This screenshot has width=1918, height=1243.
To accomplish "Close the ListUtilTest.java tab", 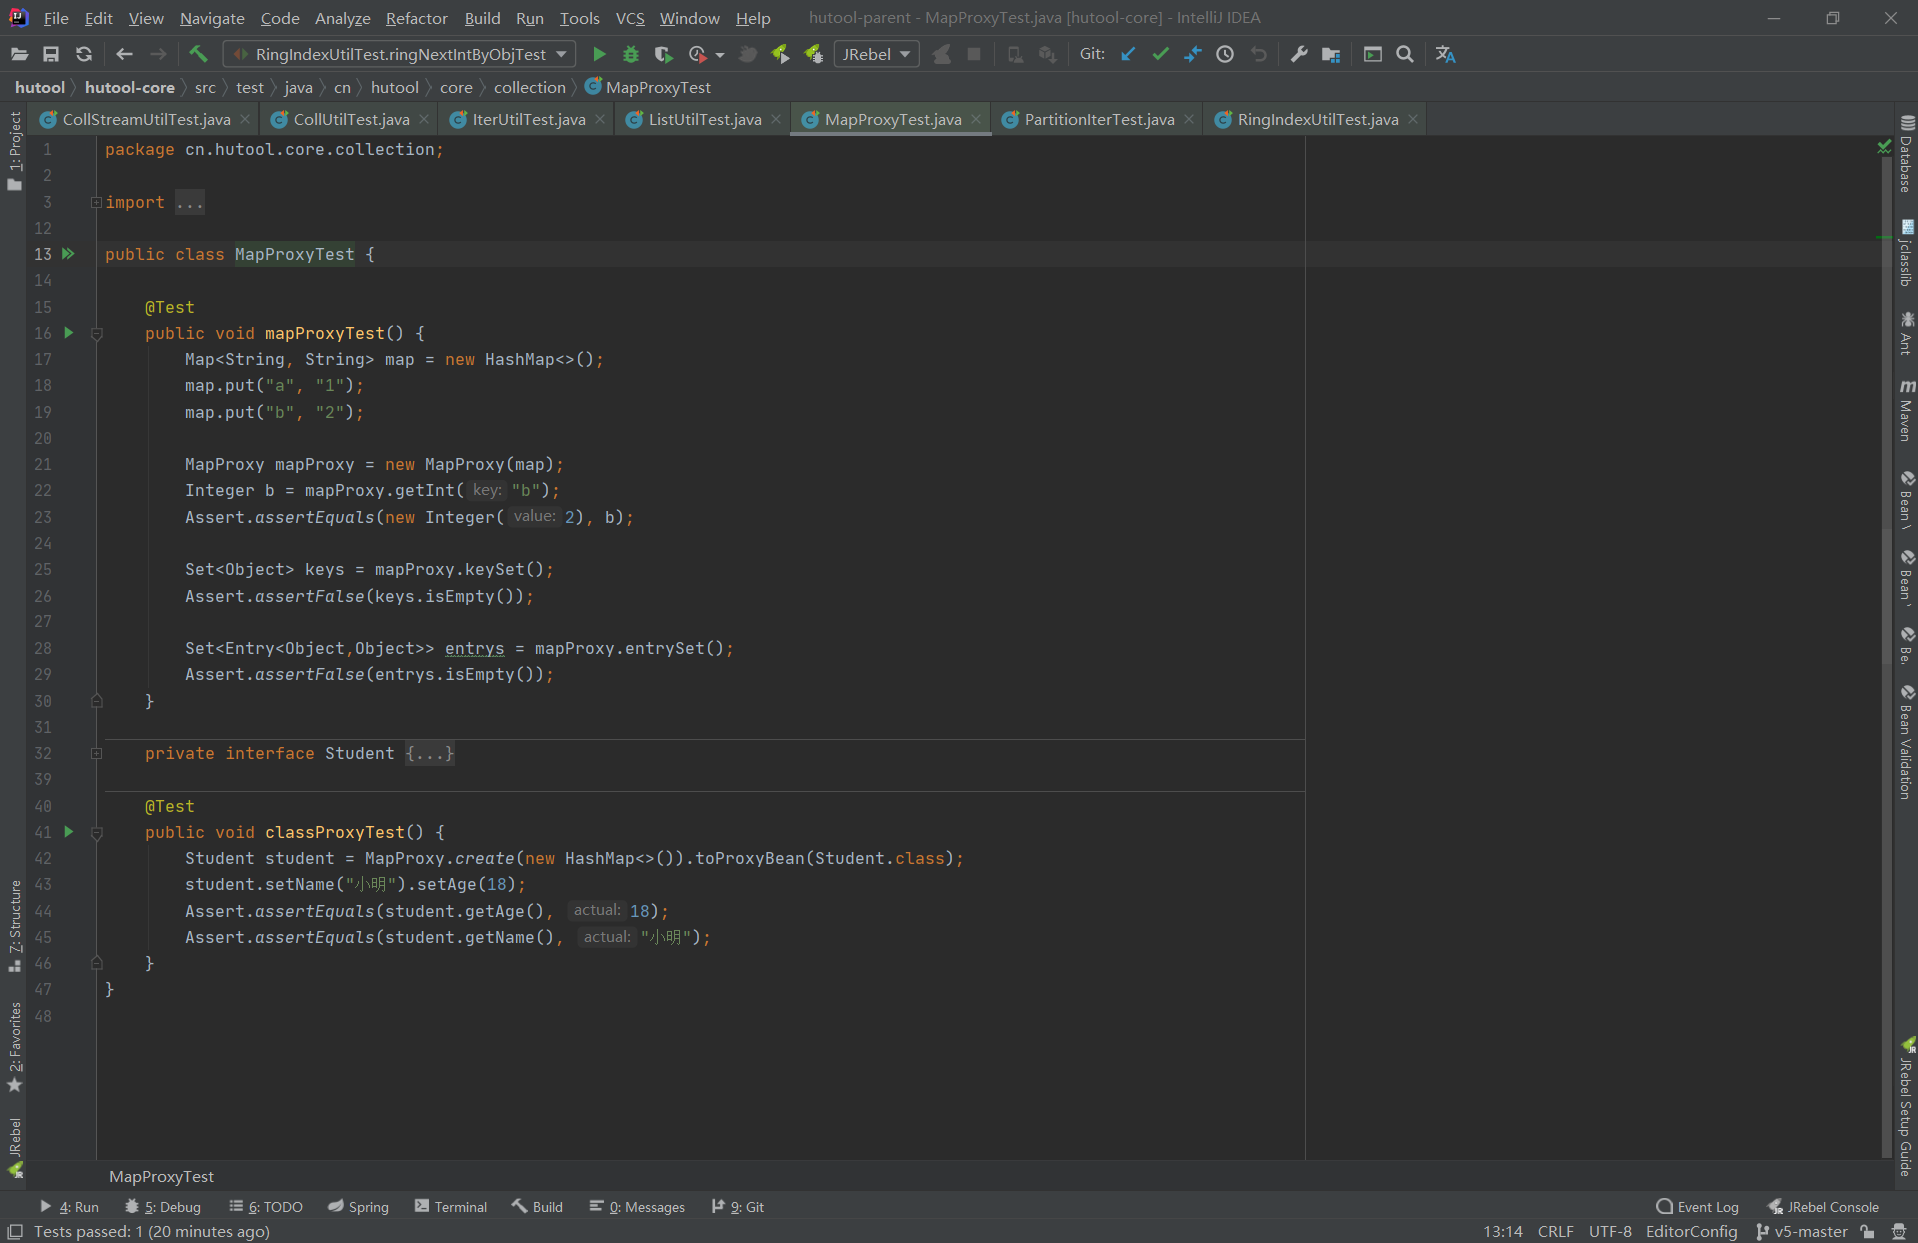I will pyautogui.click(x=776, y=119).
